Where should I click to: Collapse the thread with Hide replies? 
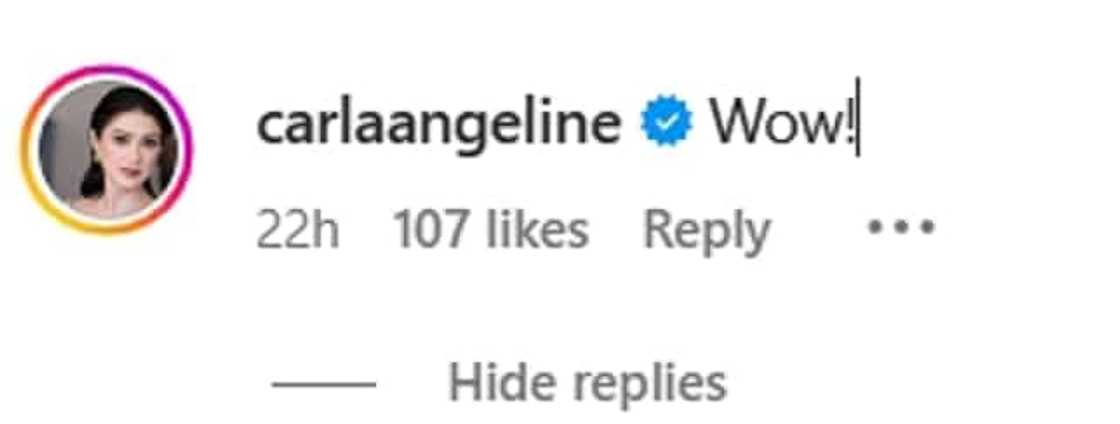[587, 381]
